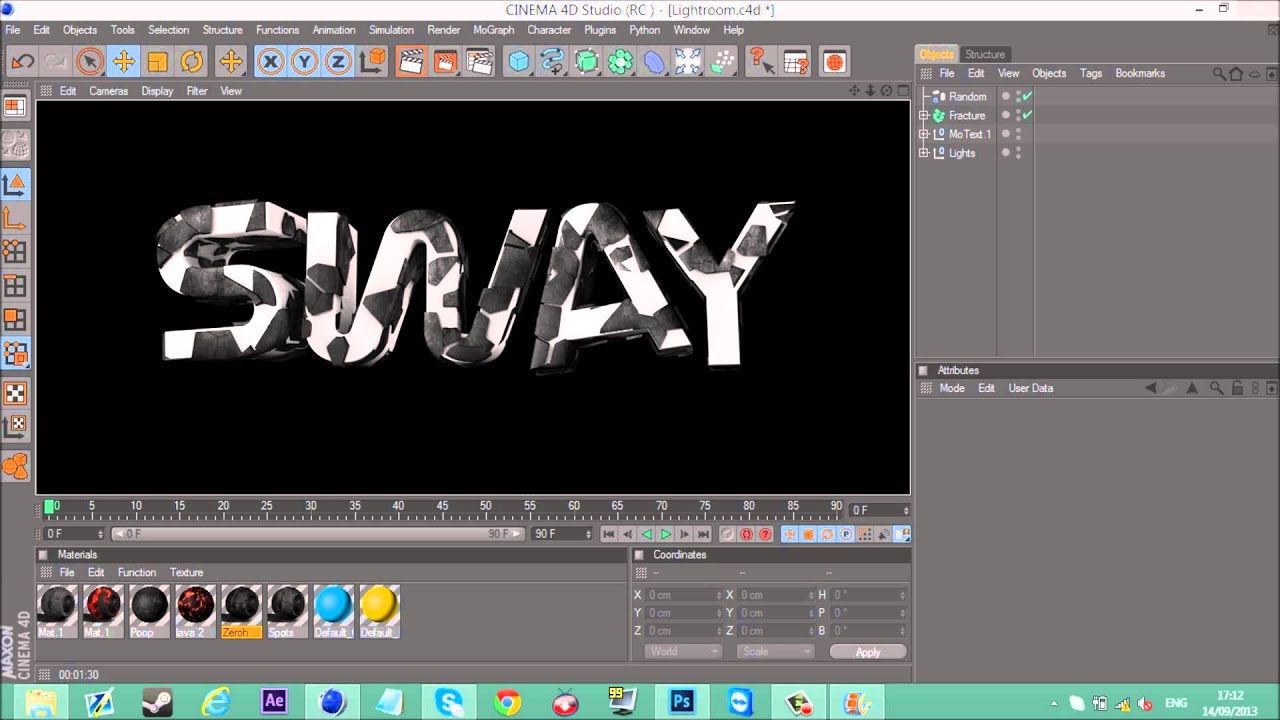Activate the Rotate tool

192,62
